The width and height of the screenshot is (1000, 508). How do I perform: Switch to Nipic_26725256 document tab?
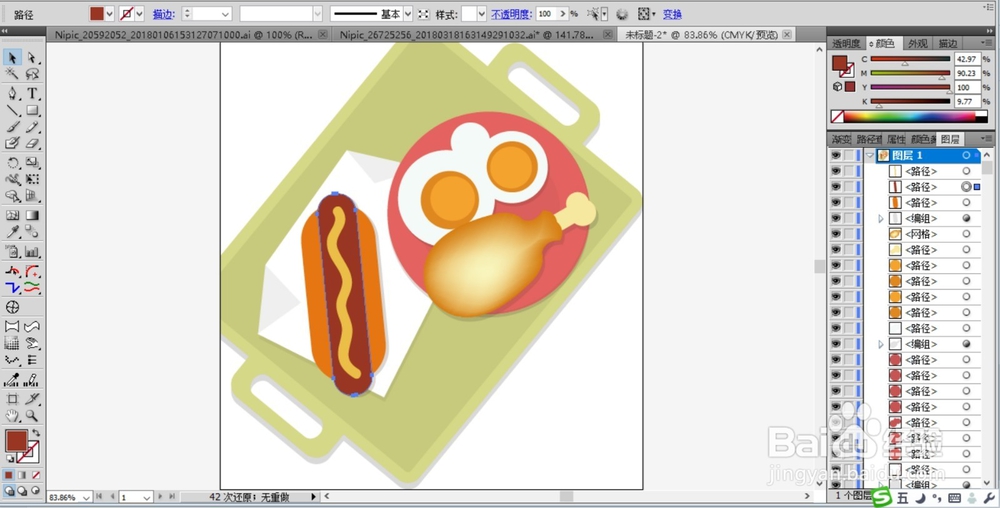(x=474, y=34)
